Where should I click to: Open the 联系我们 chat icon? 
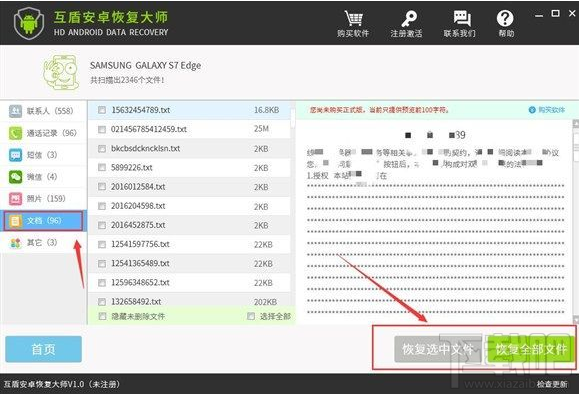[x=461, y=18]
